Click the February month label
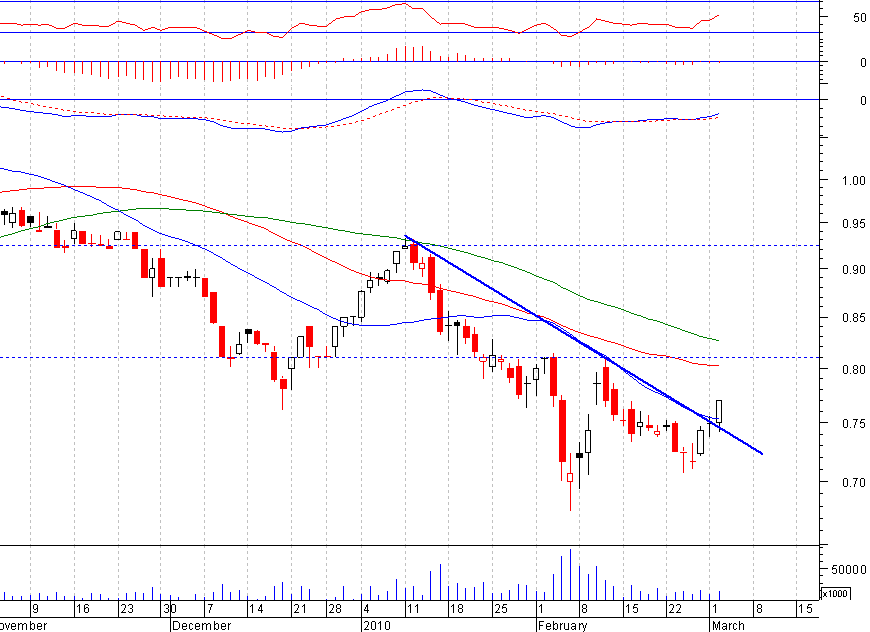870x632 pixels. (563, 625)
